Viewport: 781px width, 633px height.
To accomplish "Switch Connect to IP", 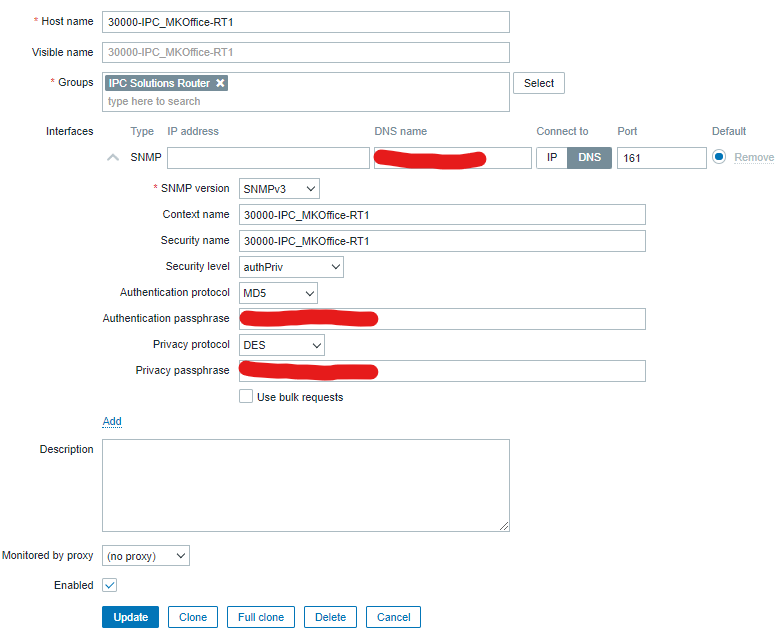I will [x=552, y=158].
